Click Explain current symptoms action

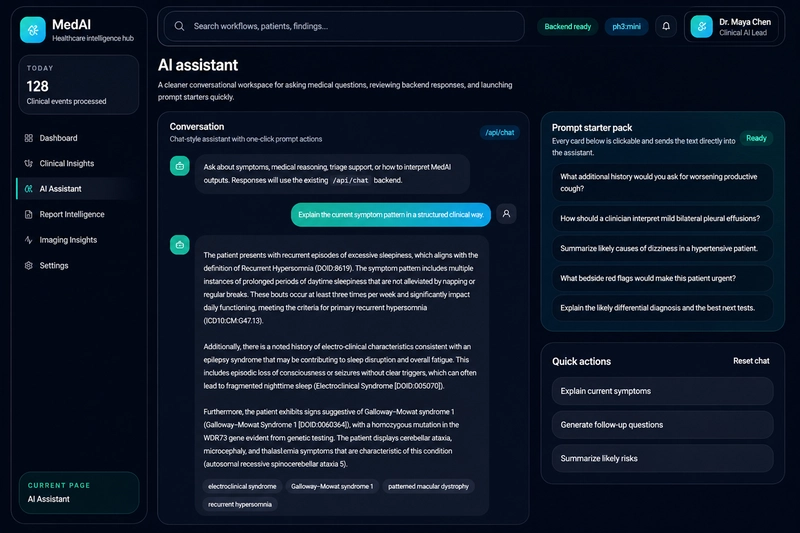point(662,391)
